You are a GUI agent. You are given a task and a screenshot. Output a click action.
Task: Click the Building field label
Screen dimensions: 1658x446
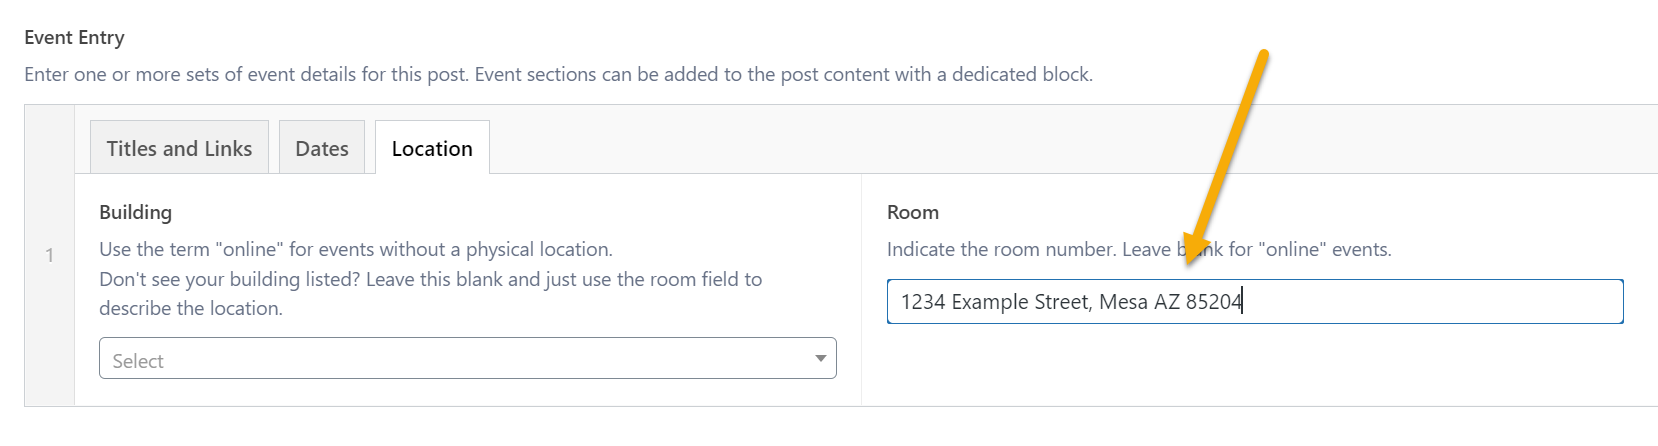pyautogui.click(x=135, y=212)
